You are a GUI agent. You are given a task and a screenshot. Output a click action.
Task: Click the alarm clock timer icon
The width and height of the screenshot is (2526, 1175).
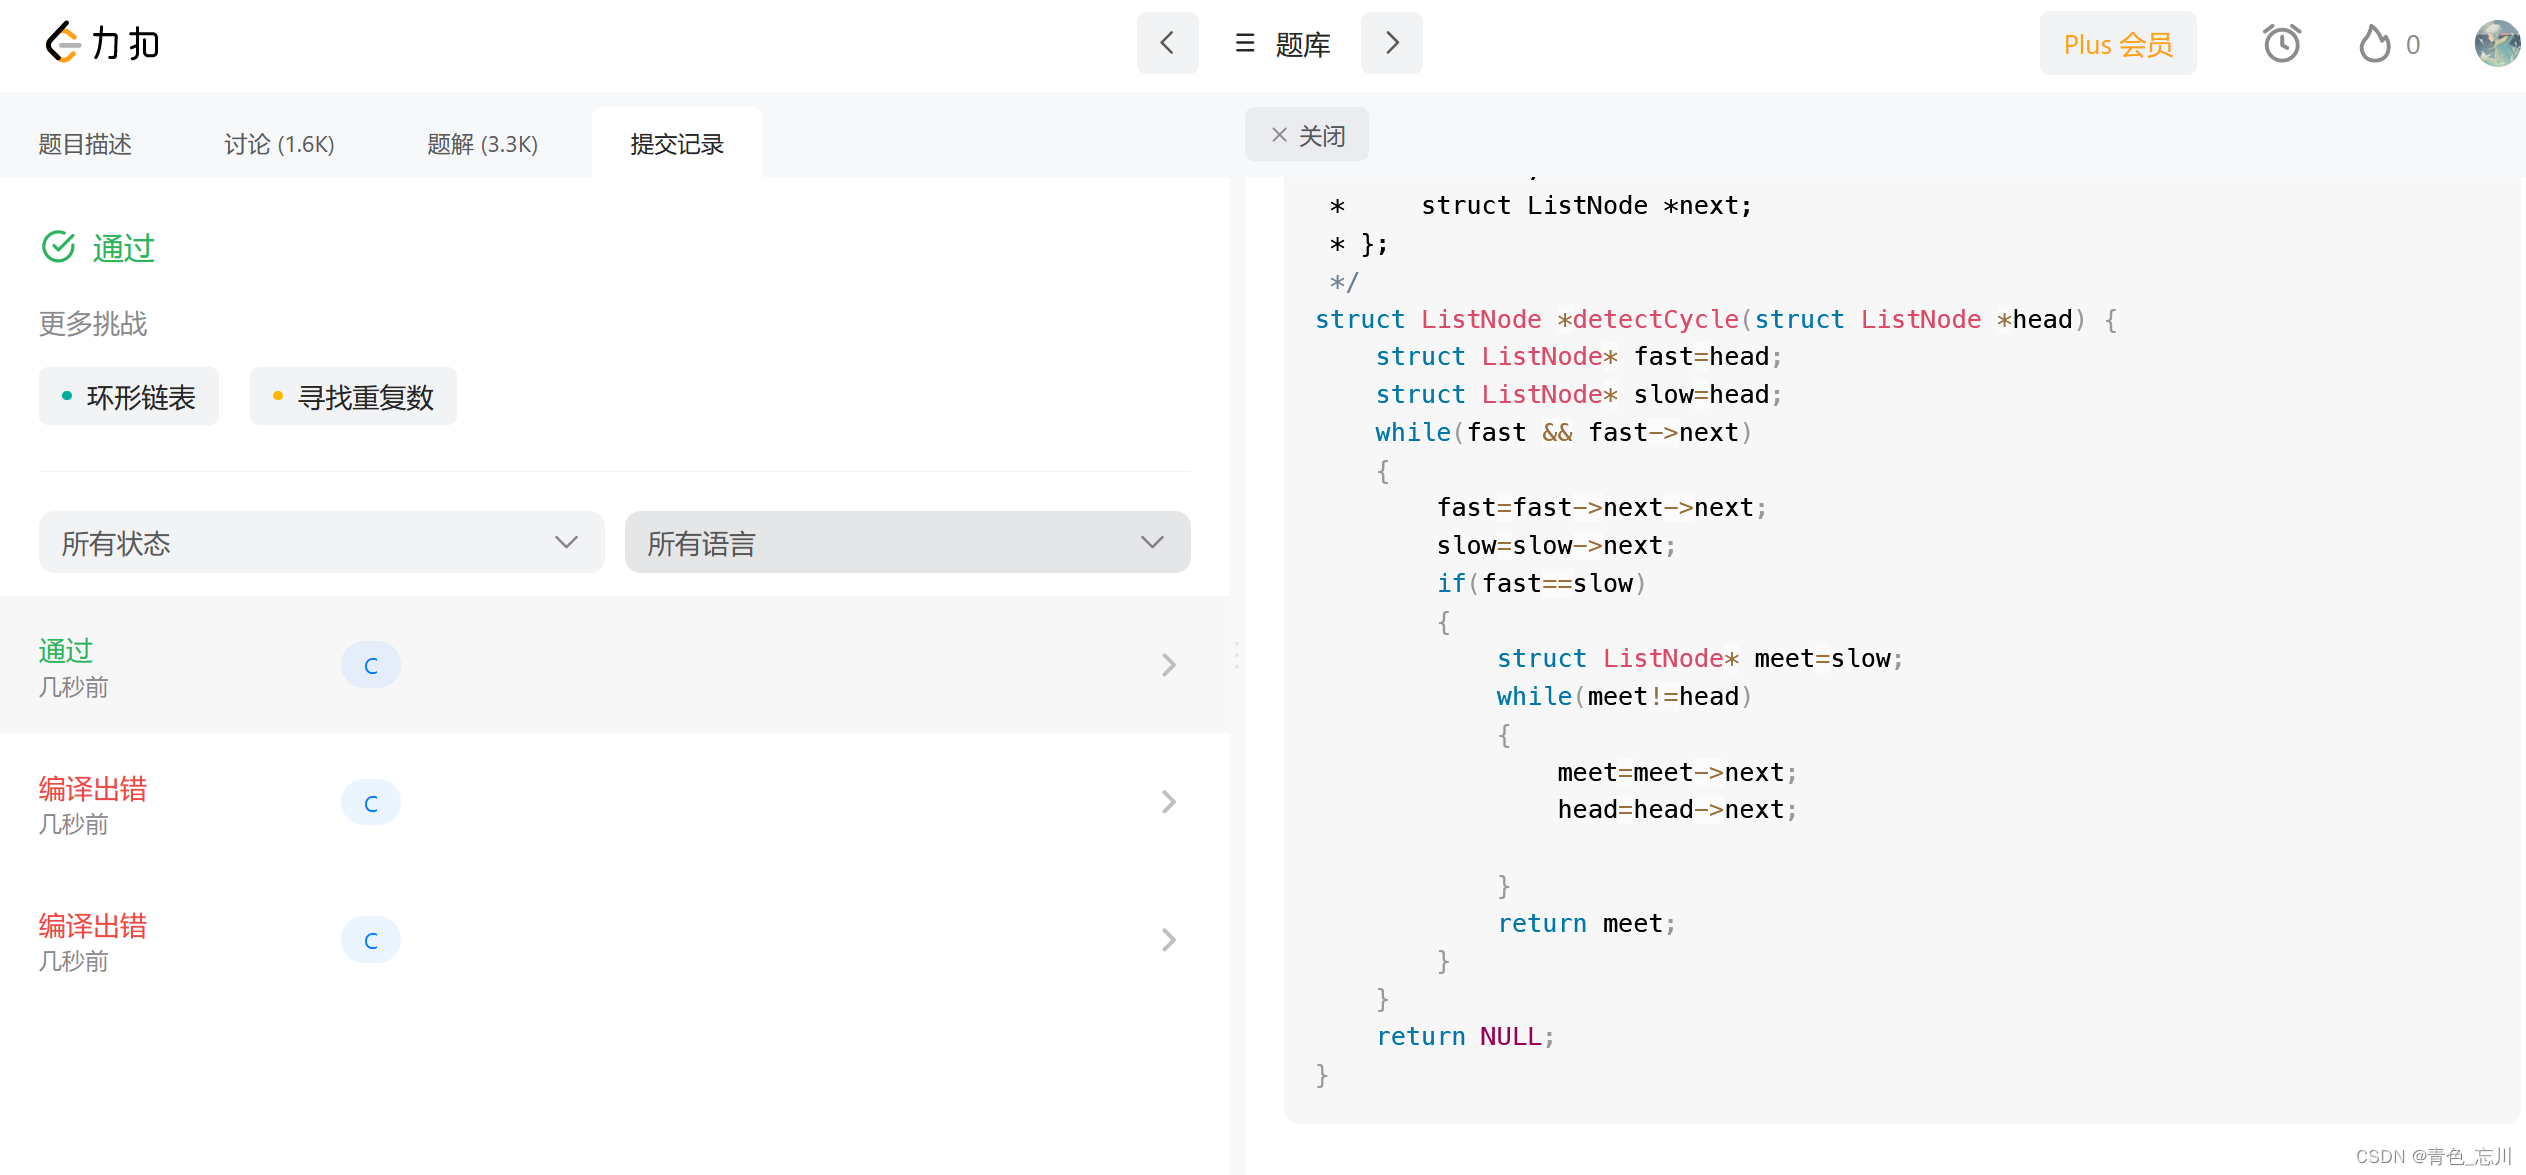[x=2281, y=44]
